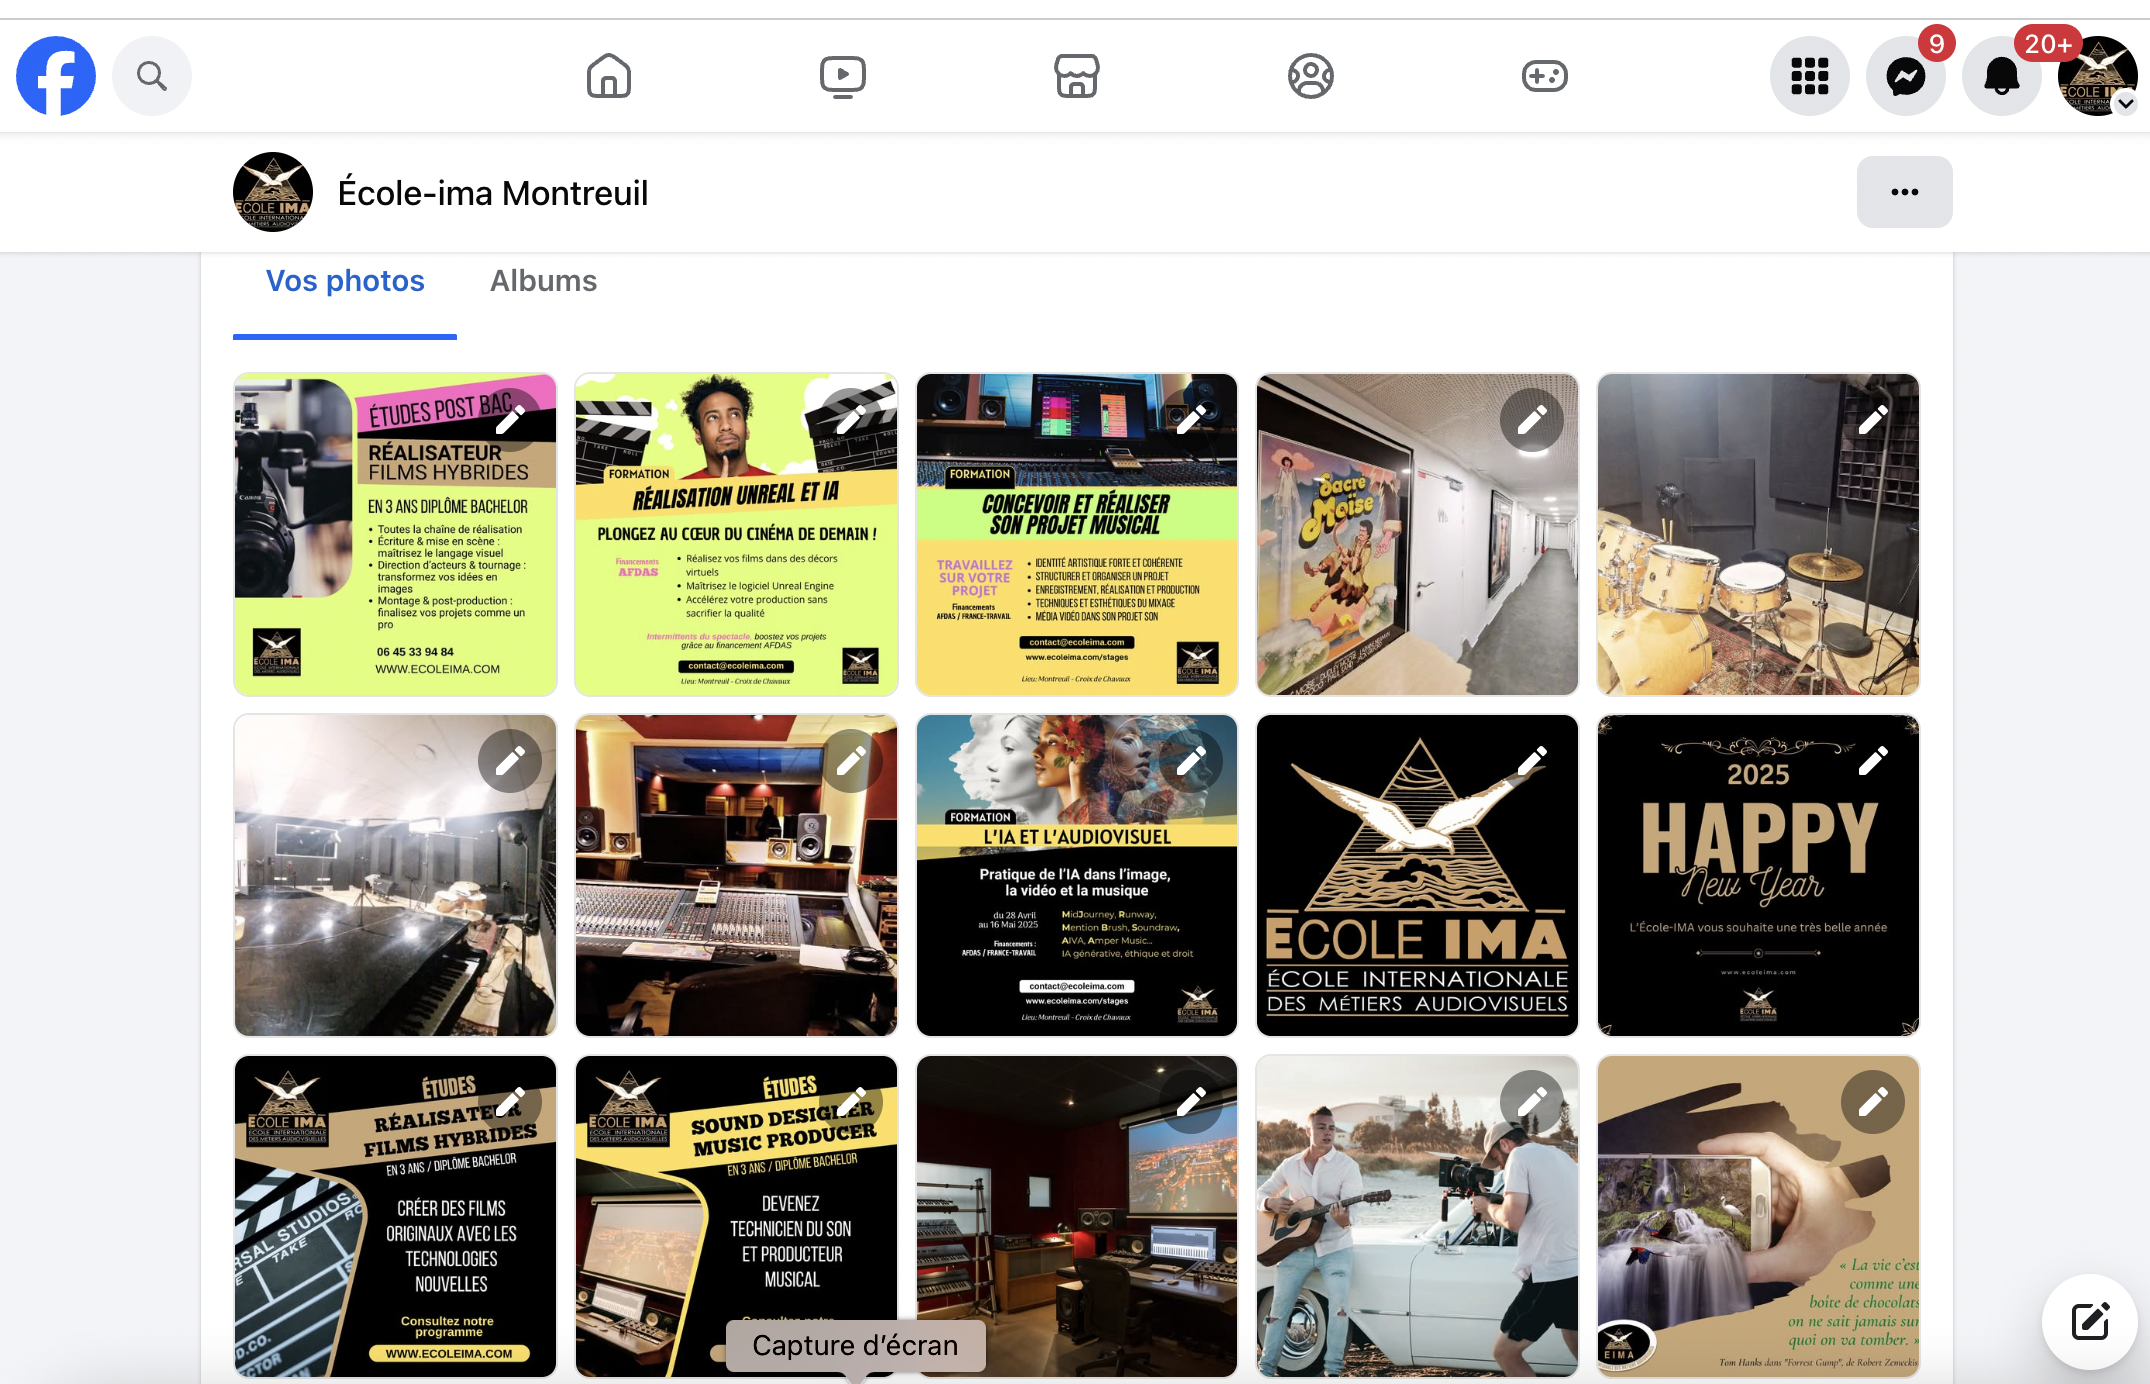The image size is (2150, 1384).
Task: Open the nine-dot apps menu grid
Action: click(1810, 76)
